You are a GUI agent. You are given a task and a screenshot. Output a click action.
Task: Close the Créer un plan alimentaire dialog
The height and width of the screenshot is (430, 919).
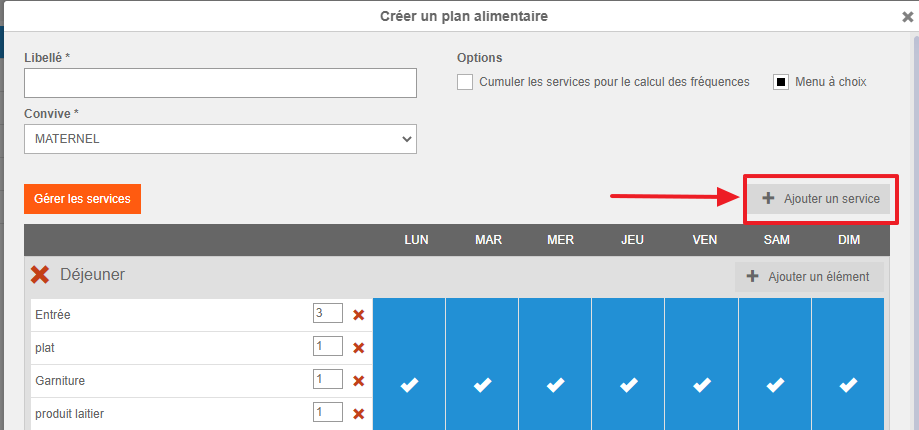pyautogui.click(x=907, y=16)
